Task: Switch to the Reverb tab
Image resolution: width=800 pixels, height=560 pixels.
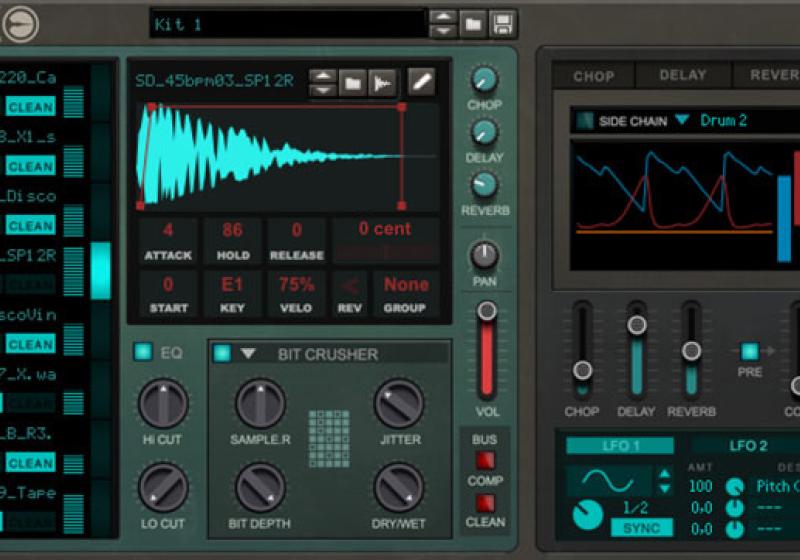Action: [767, 75]
